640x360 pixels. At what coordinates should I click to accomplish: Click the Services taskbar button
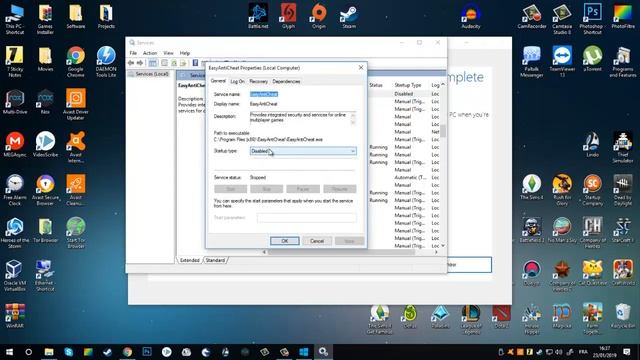323,352
